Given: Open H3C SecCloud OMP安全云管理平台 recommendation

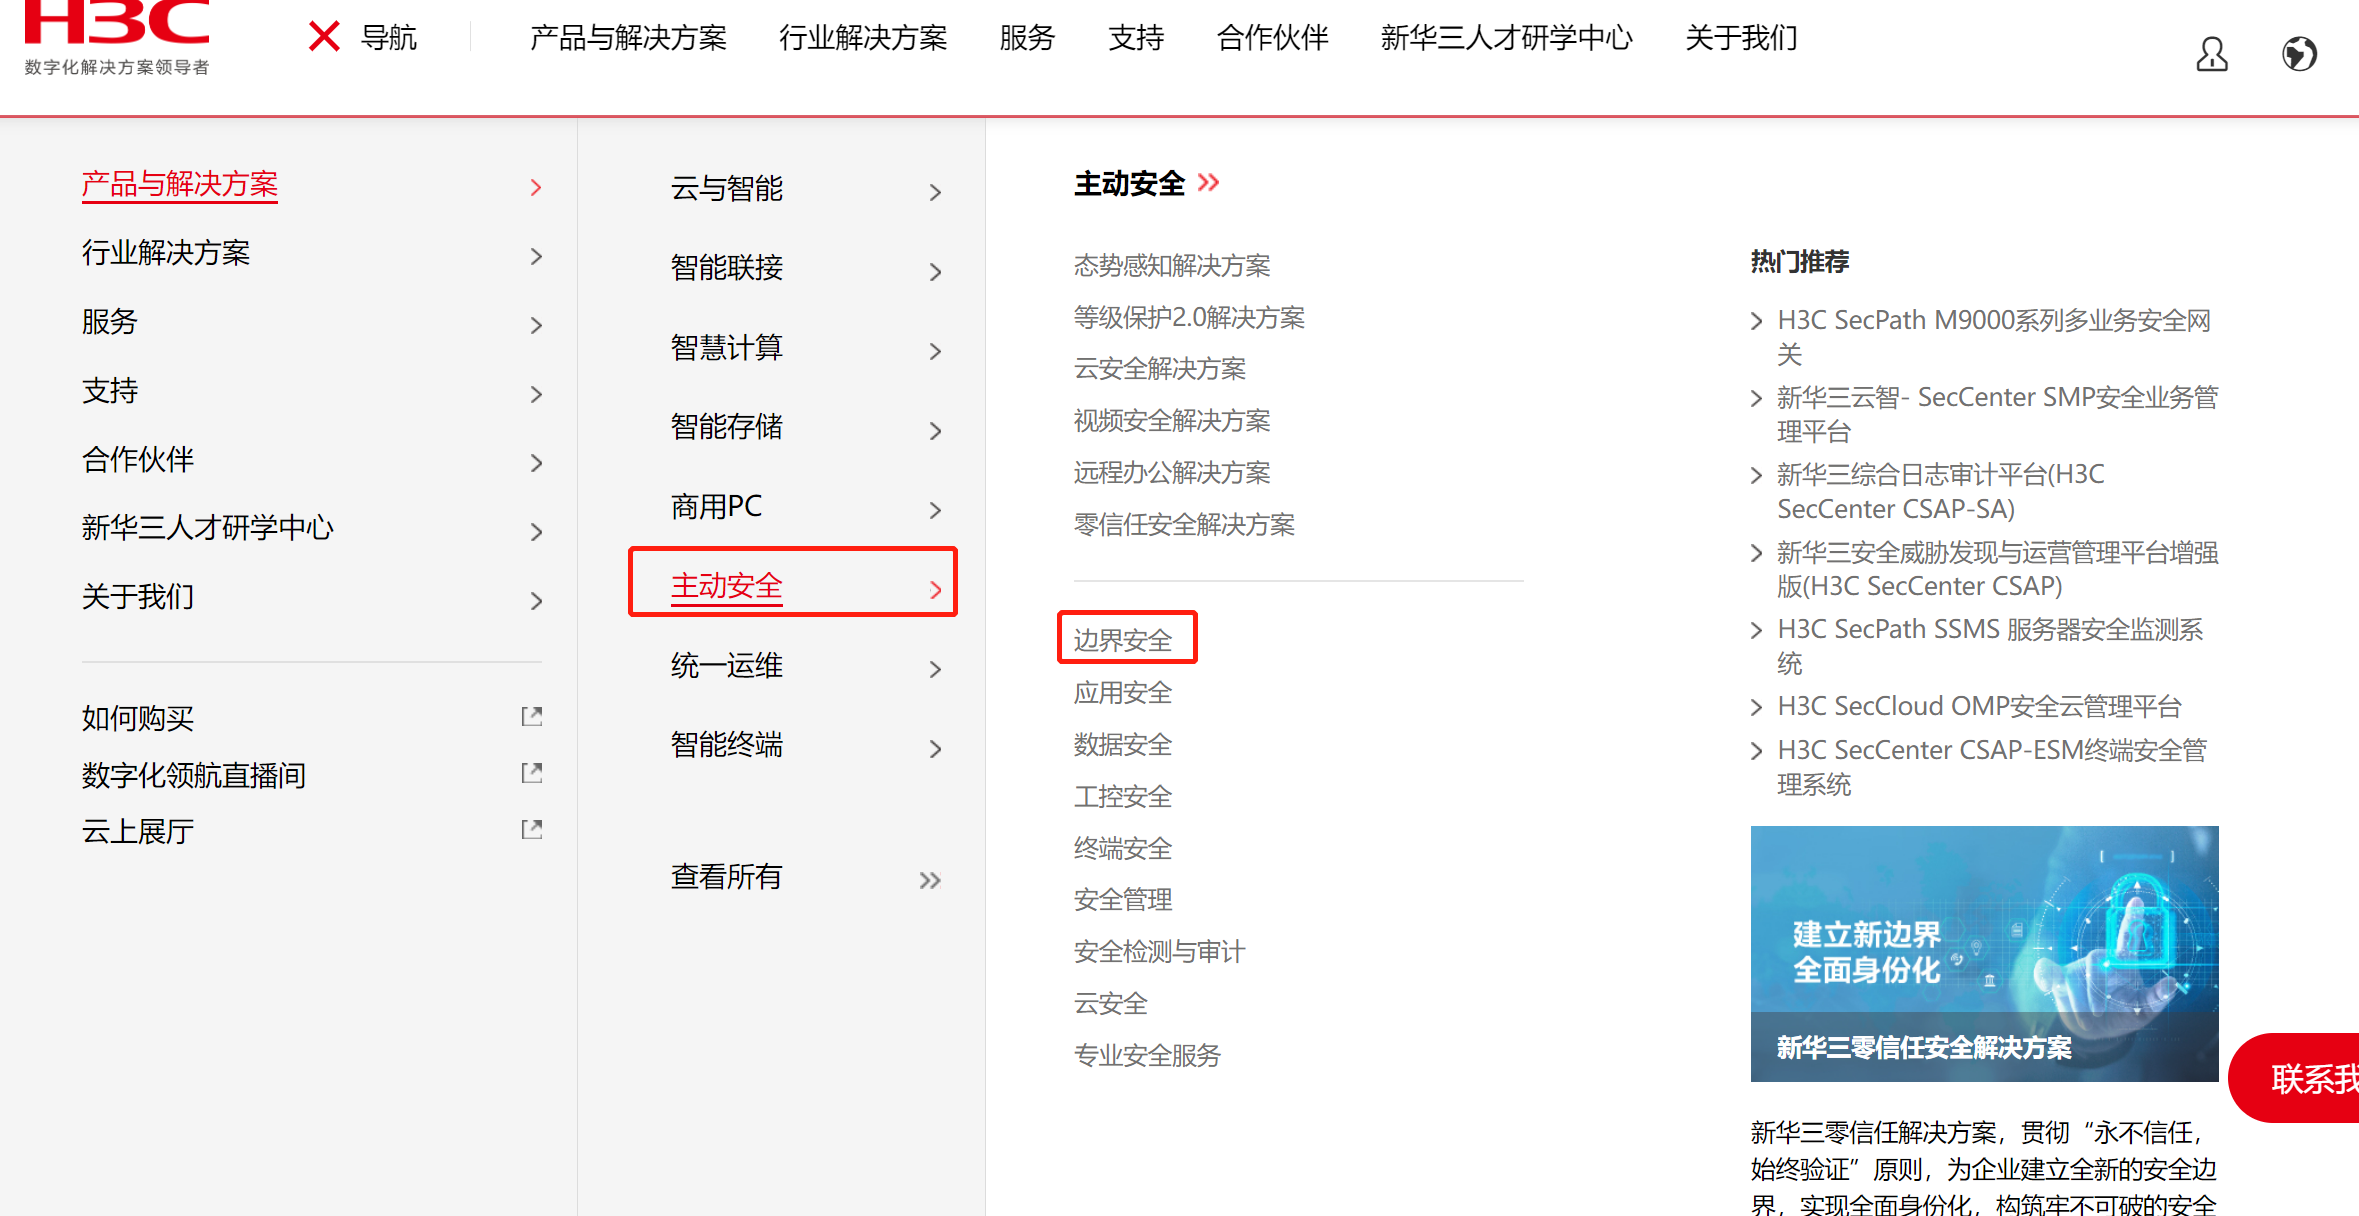Looking at the screenshot, I should click(1978, 707).
